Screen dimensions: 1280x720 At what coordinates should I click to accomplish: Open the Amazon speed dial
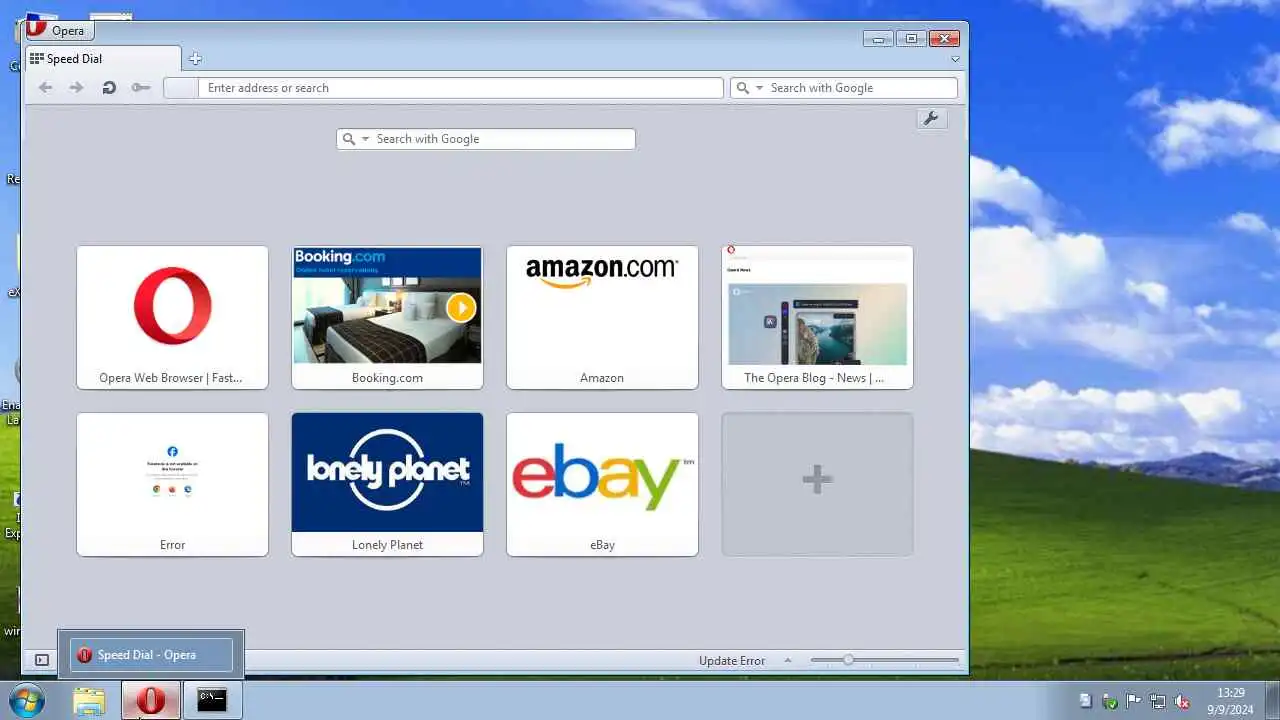click(602, 317)
